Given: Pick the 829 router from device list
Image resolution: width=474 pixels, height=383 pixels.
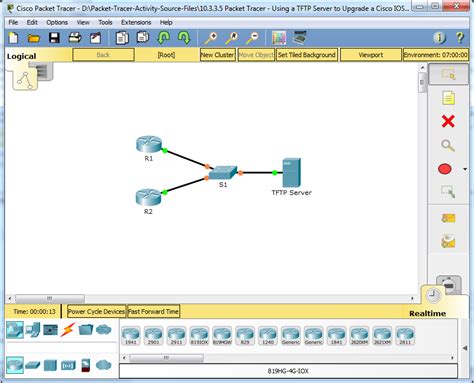Looking at the screenshot, I should (x=245, y=336).
